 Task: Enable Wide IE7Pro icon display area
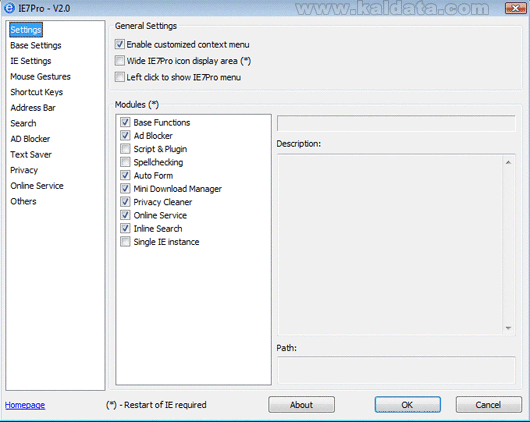[x=119, y=61]
